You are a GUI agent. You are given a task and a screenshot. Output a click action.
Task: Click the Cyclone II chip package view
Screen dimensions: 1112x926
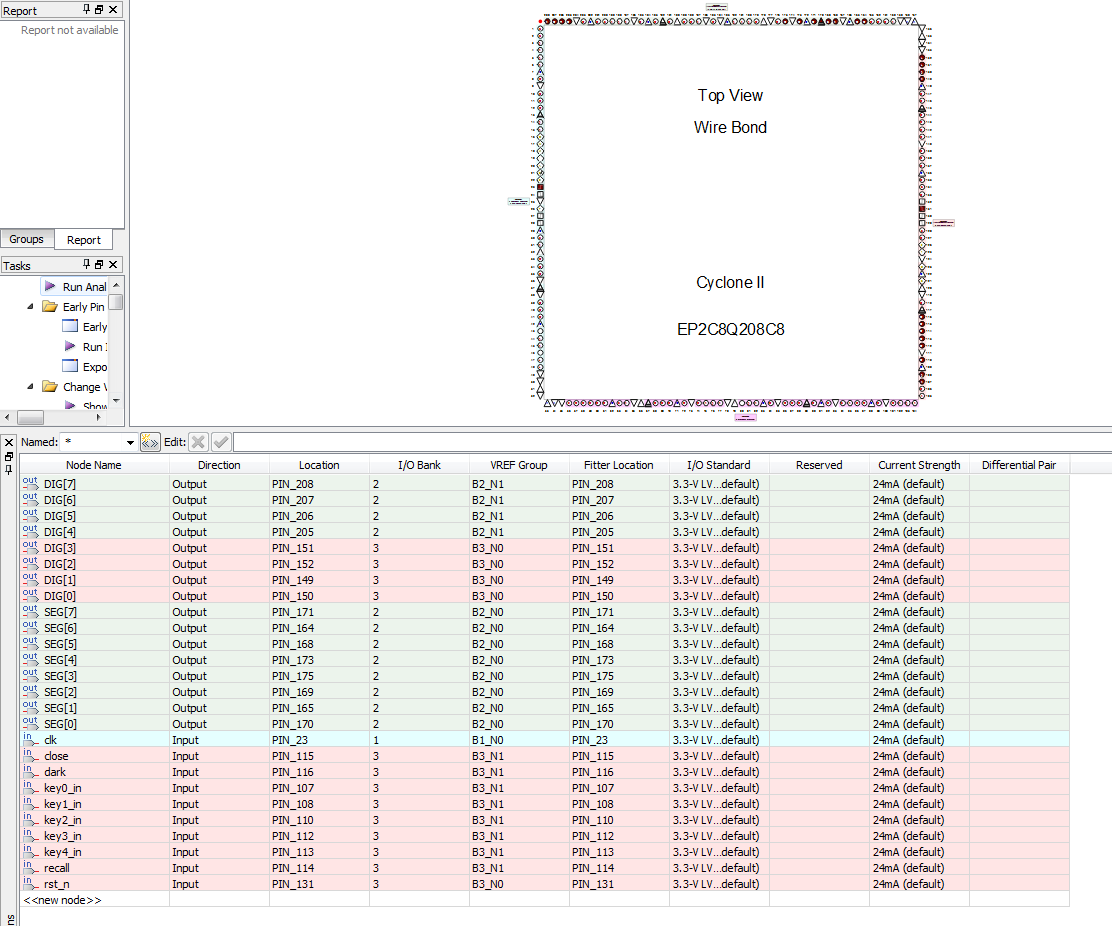click(730, 212)
